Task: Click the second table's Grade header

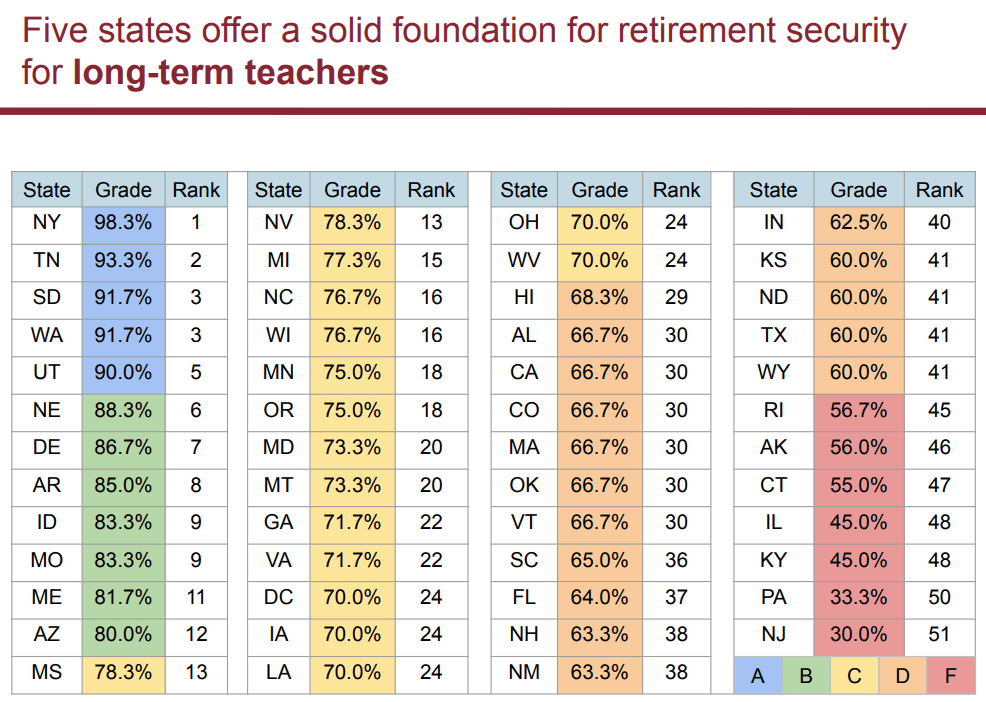Action: click(352, 189)
